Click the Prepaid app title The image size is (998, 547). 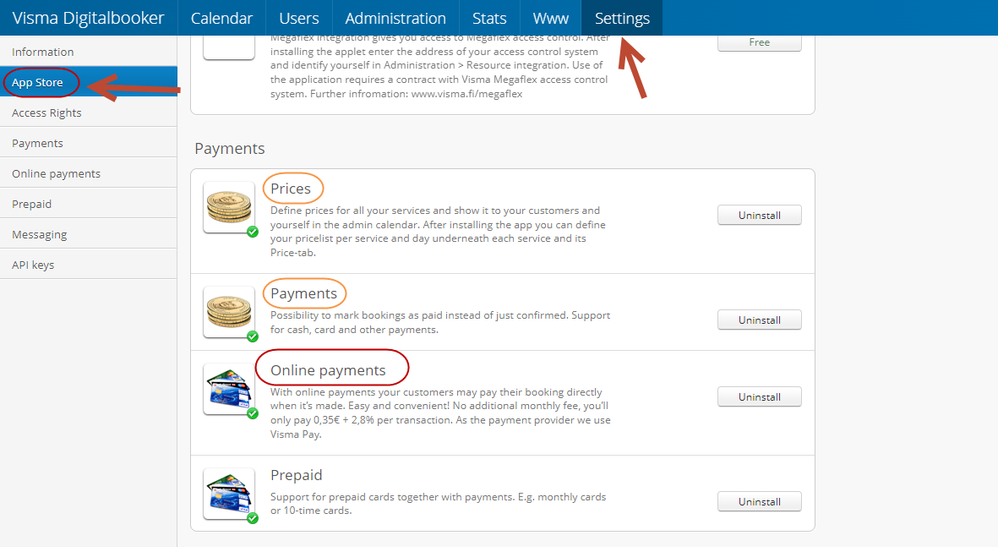coord(296,475)
